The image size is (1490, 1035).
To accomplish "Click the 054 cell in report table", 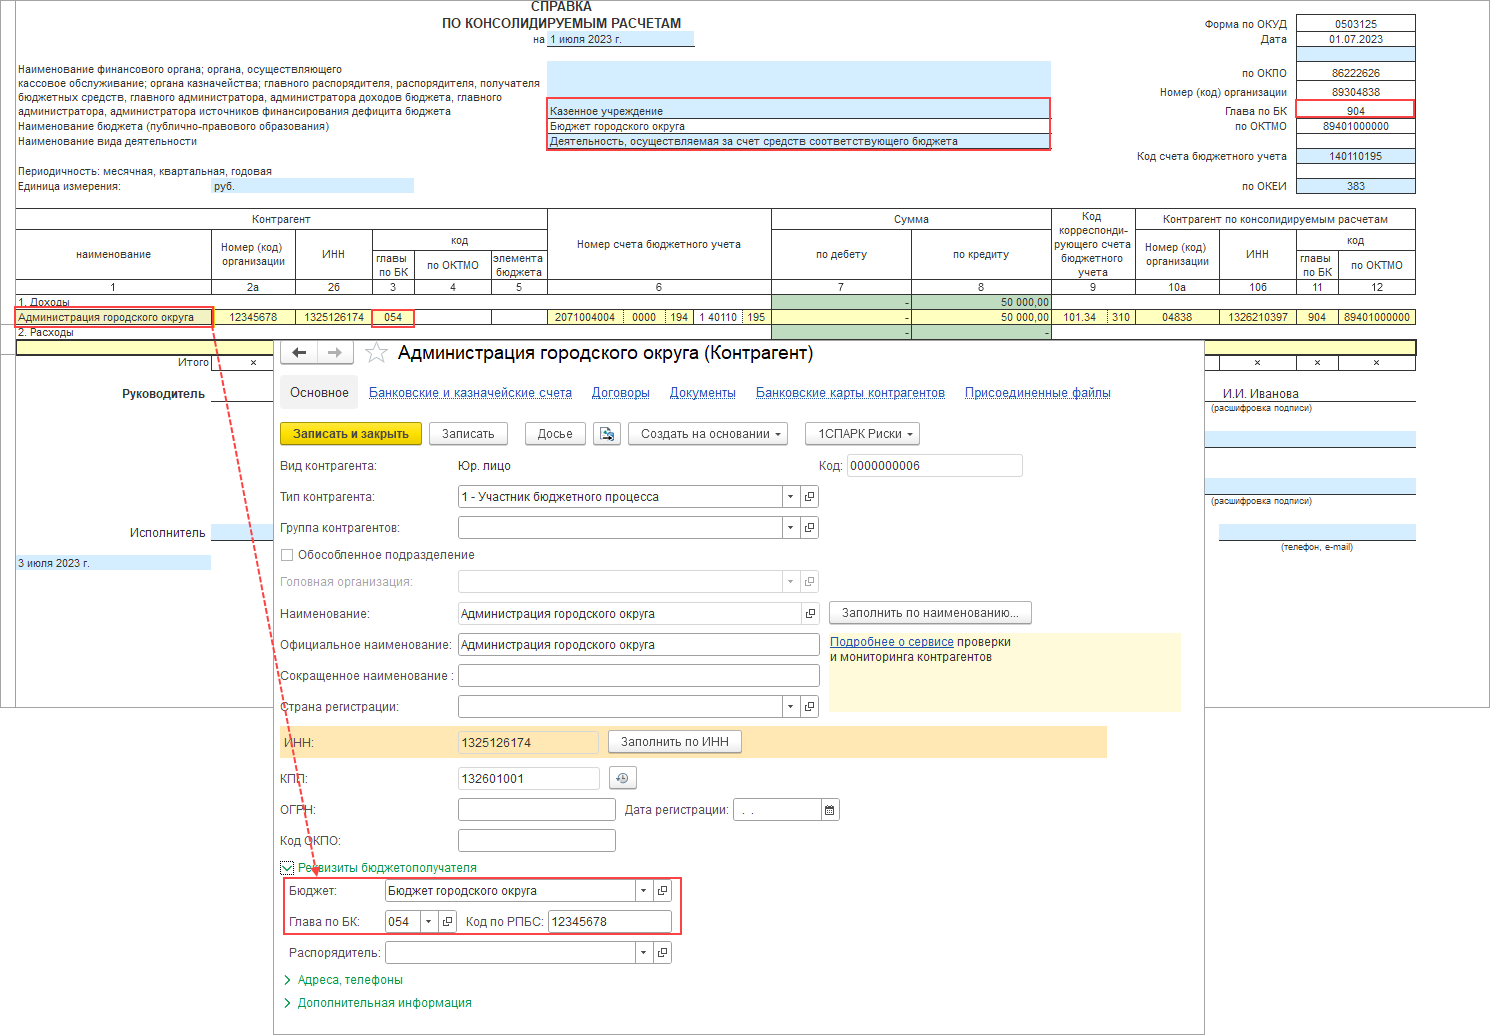I will 393,317.
